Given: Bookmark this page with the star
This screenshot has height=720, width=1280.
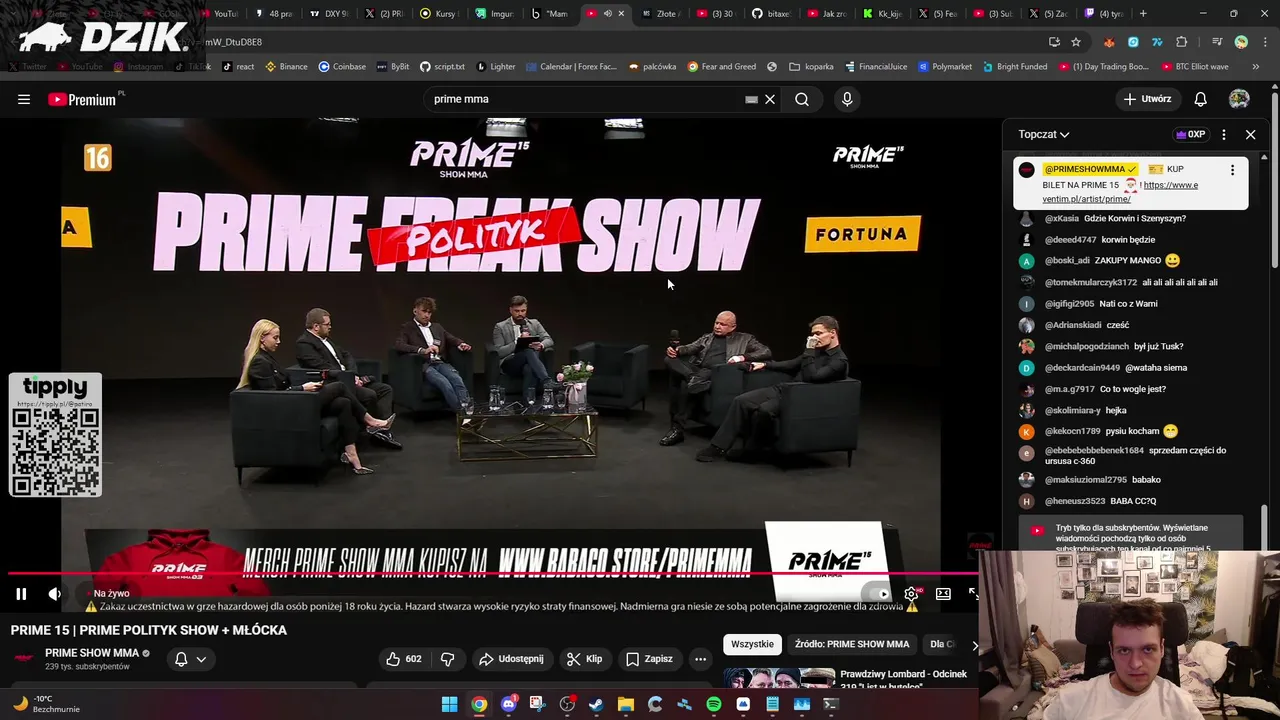Looking at the screenshot, I should pyautogui.click(x=1076, y=42).
